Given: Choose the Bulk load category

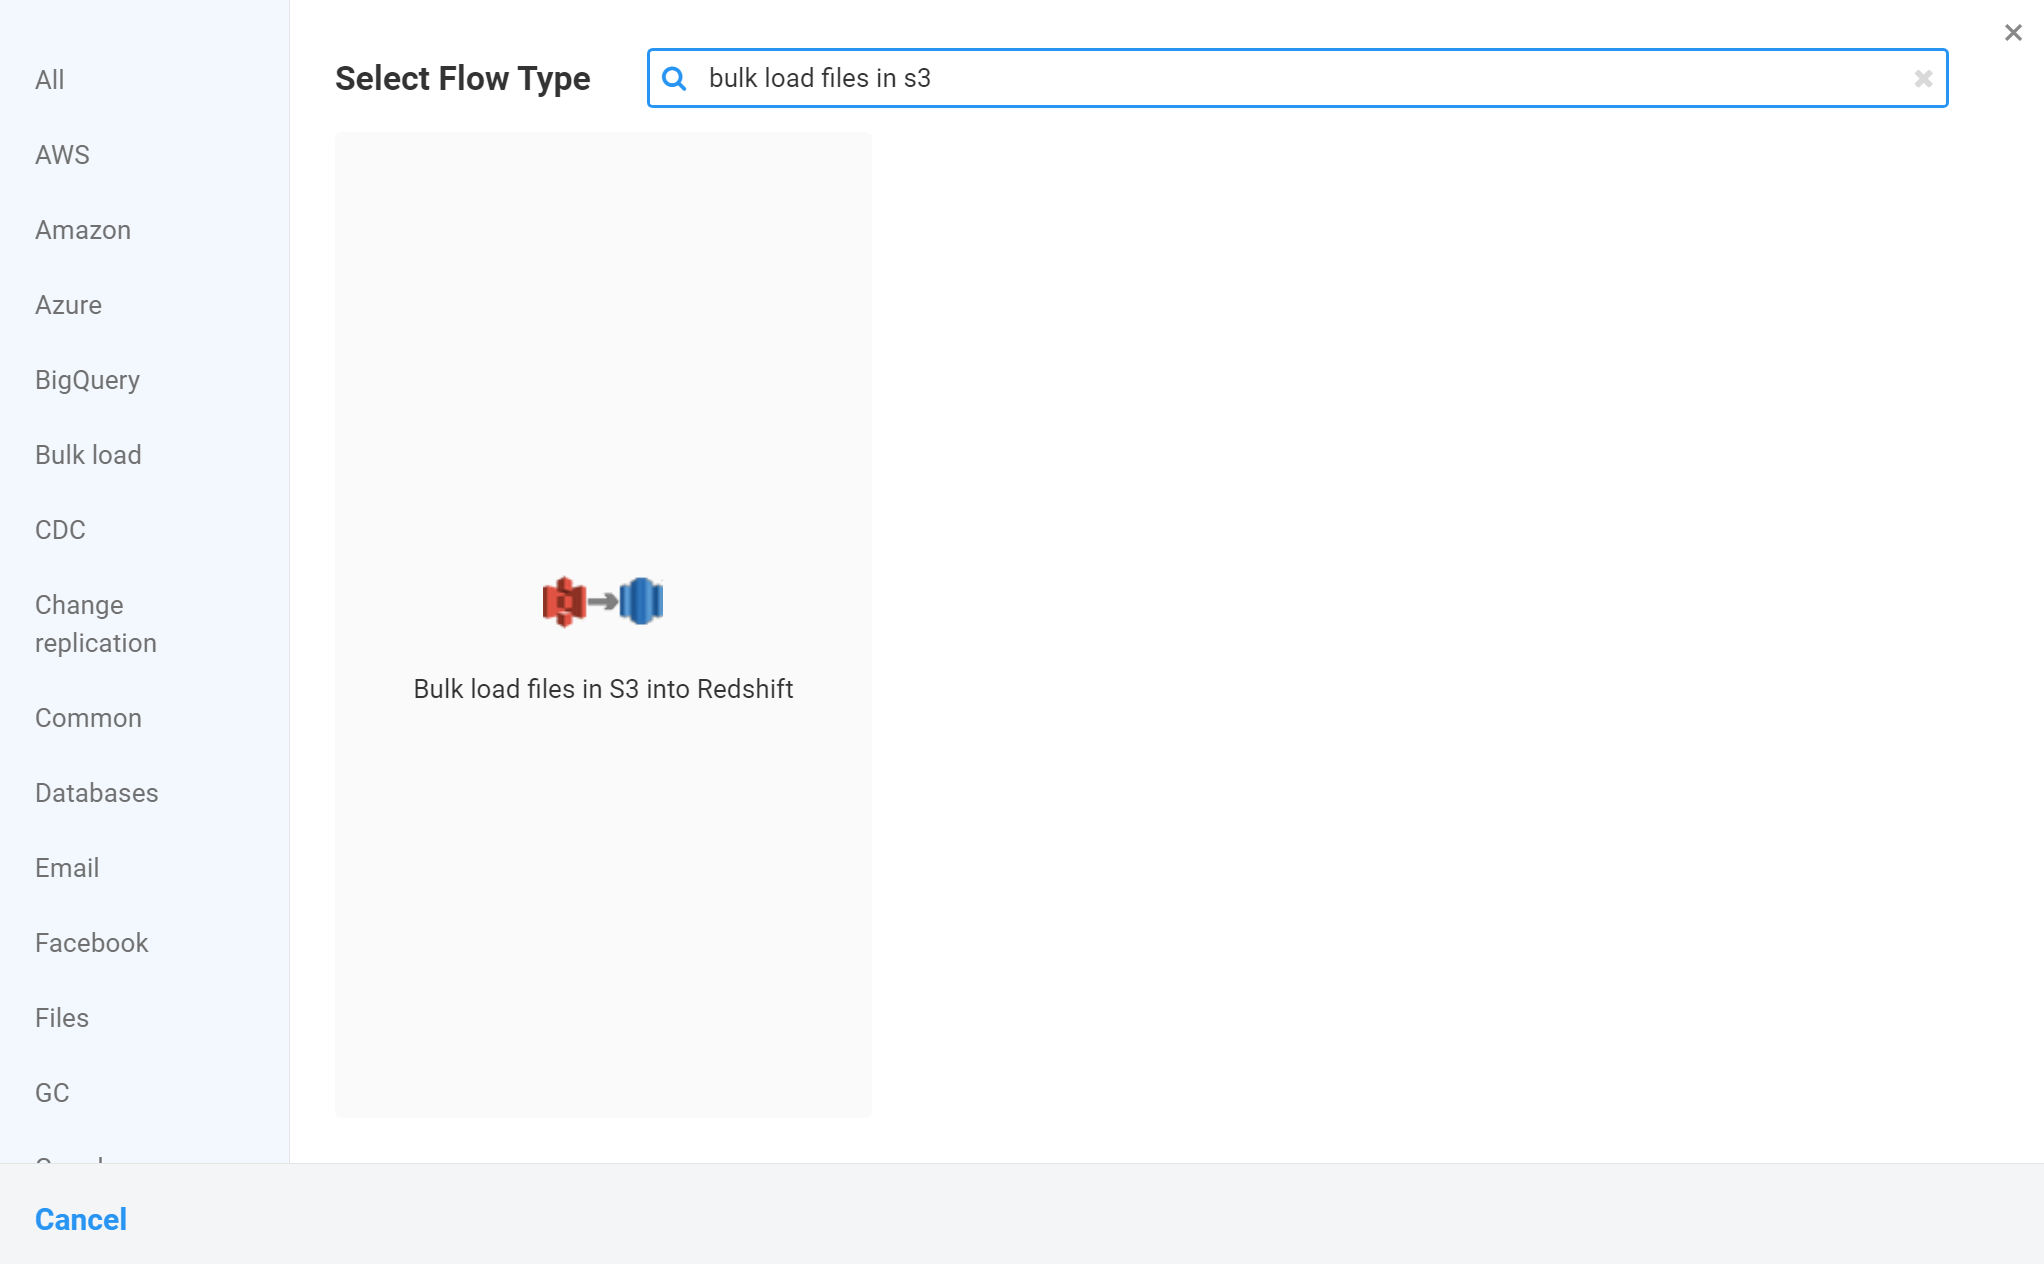Looking at the screenshot, I should (88, 455).
